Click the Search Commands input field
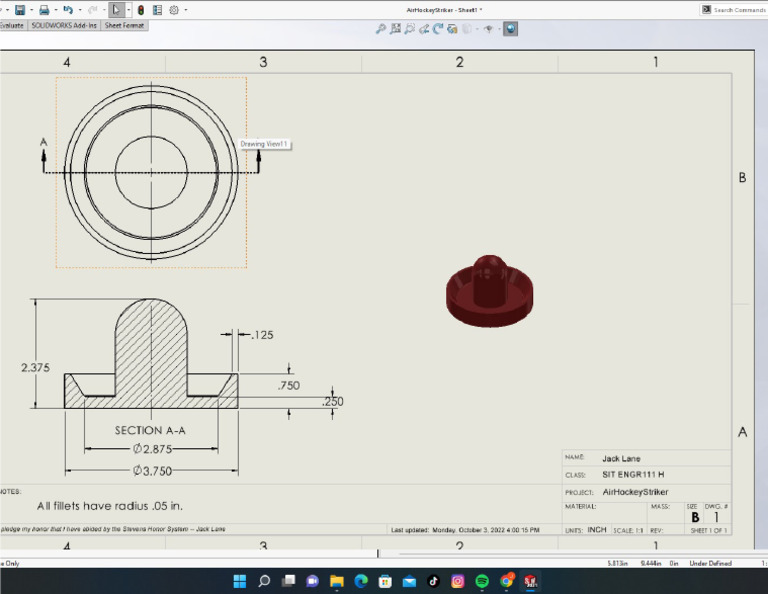This screenshot has height=594, width=768. coord(740,9)
